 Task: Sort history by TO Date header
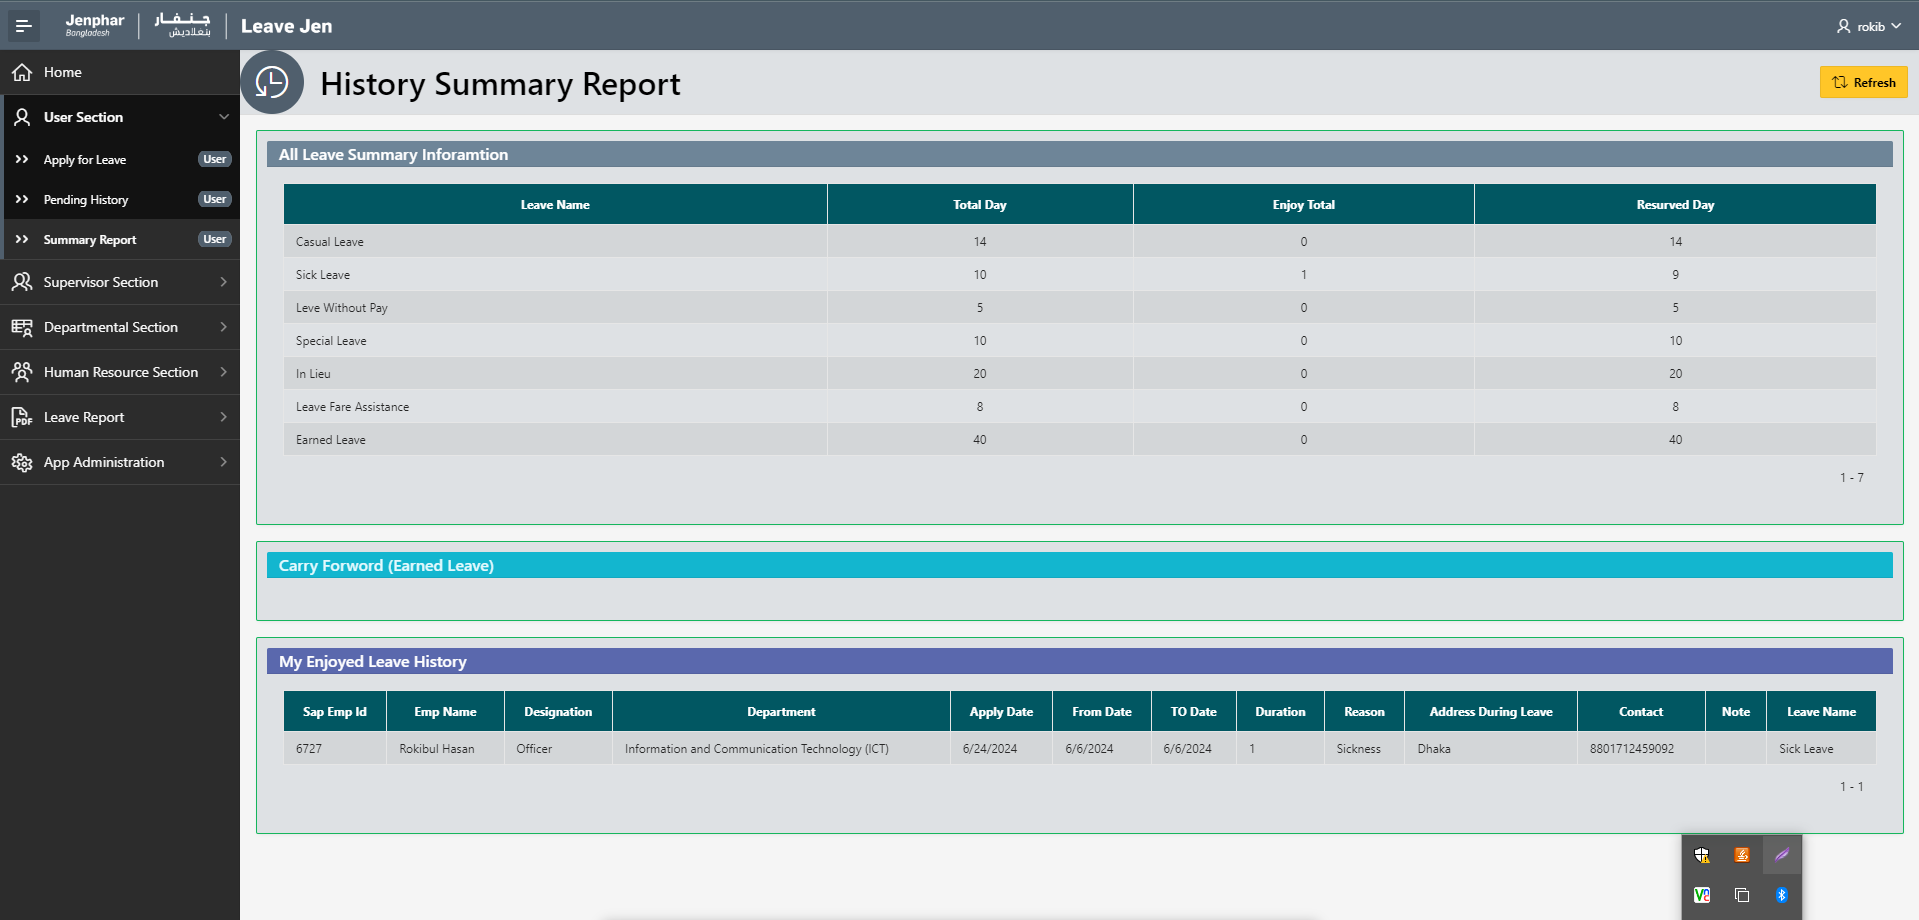pyautogui.click(x=1194, y=712)
